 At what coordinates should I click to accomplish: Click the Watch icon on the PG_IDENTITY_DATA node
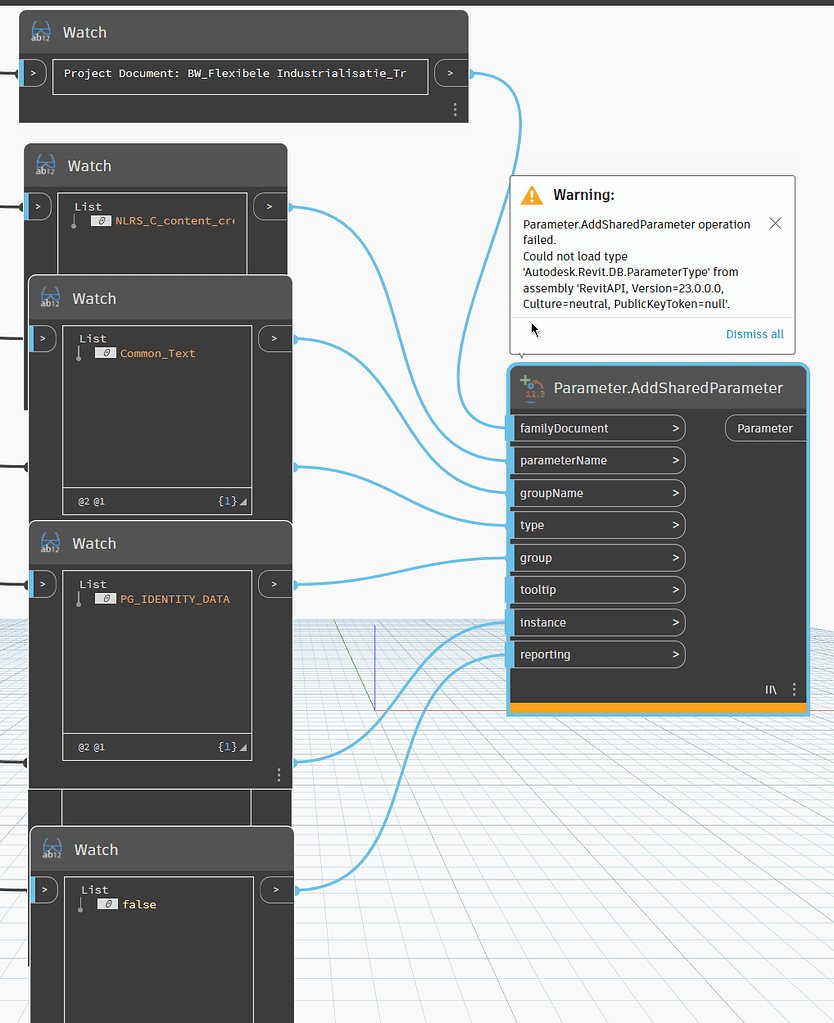(x=51, y=543)
